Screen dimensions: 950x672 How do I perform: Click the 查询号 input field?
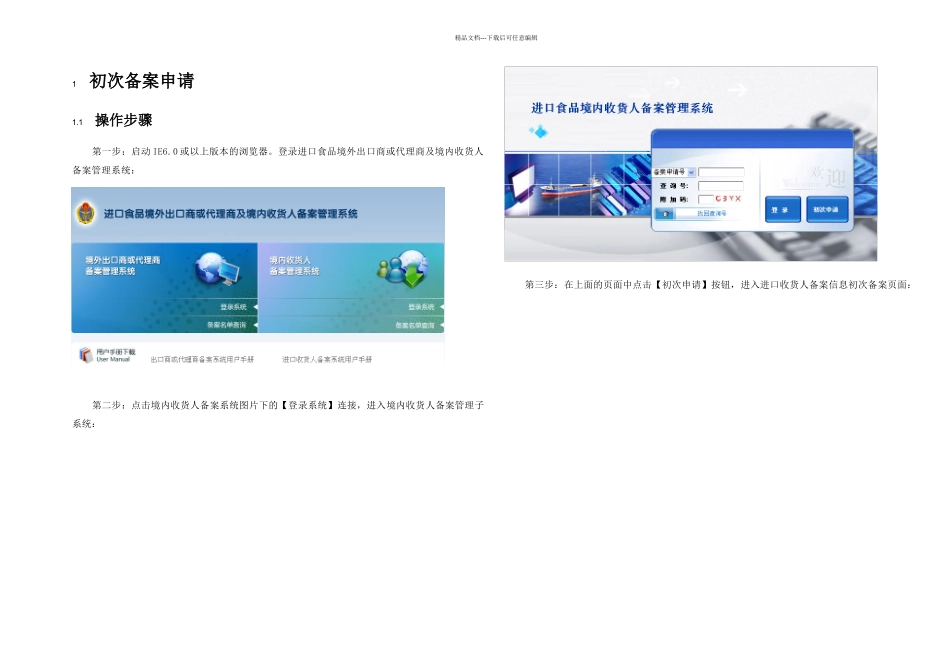721,185
